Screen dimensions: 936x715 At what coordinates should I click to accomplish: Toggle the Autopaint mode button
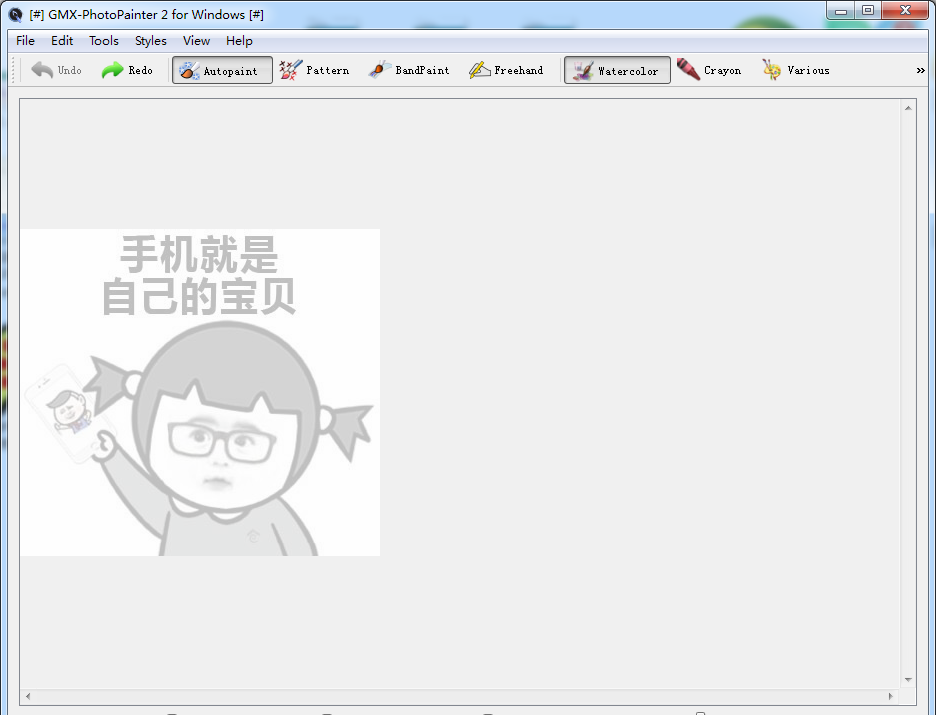pos(222,70)
